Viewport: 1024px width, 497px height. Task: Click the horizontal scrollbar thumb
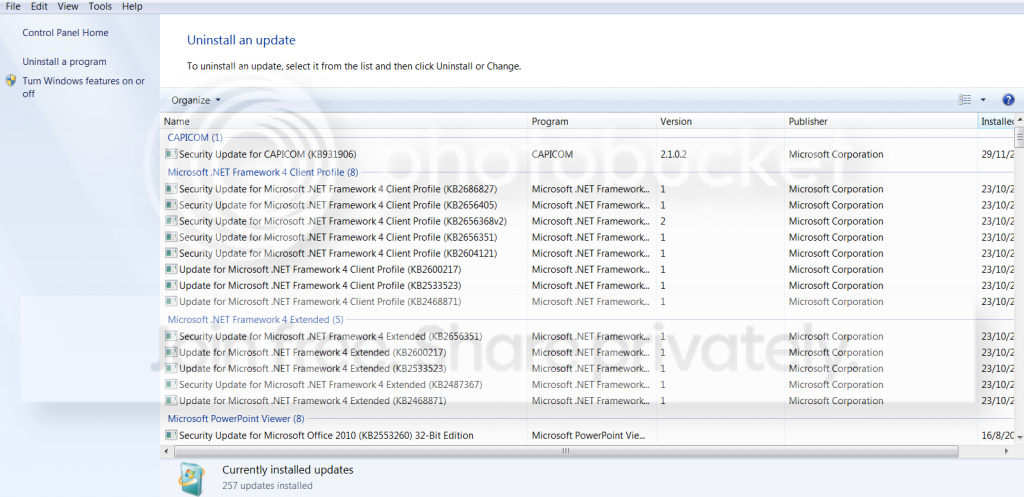coord(566,451)
